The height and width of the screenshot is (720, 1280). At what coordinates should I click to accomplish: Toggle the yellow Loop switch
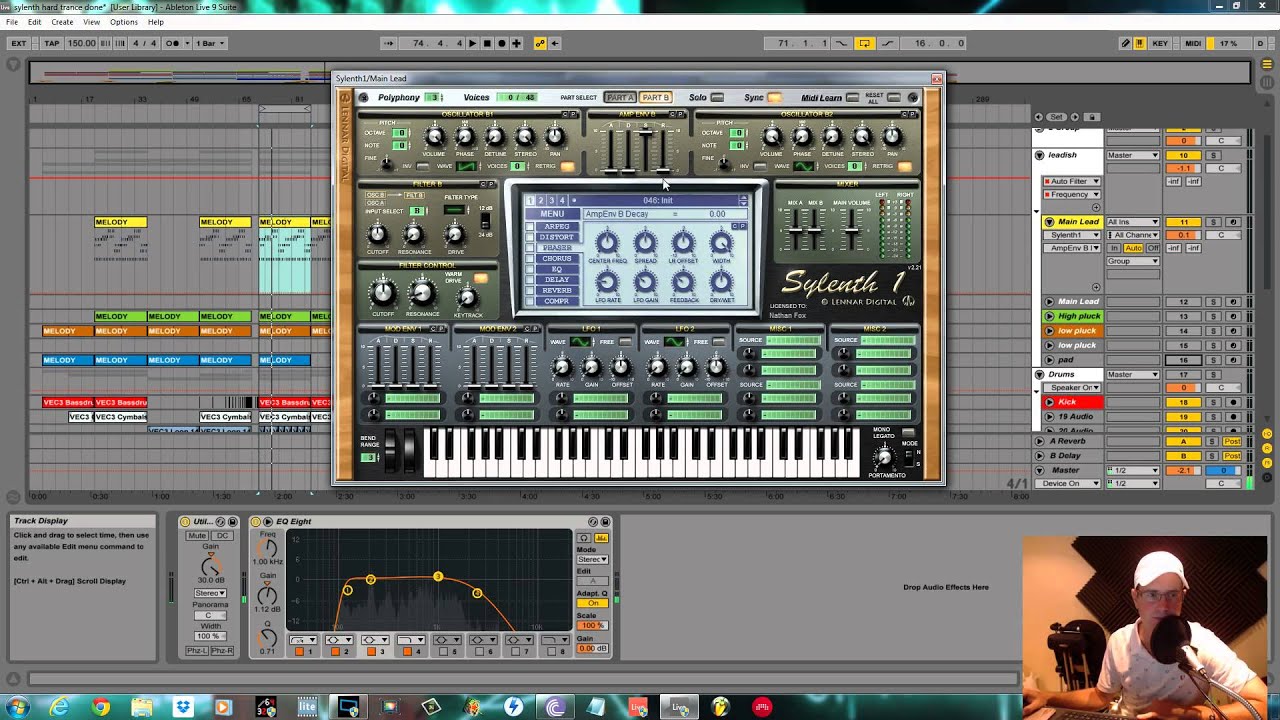click(864, 43)
